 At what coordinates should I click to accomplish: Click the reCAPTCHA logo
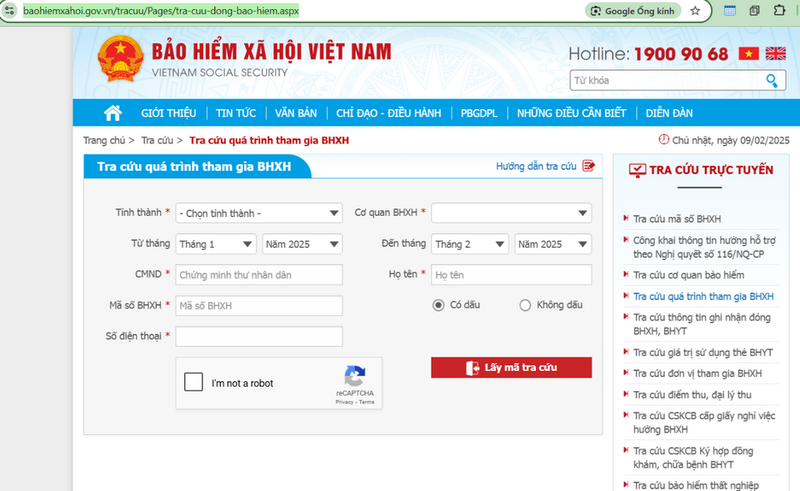[355, 376]
